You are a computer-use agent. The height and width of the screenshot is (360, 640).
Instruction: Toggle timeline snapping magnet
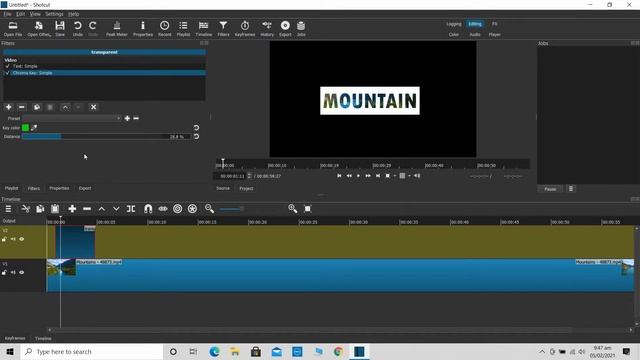pos(148,209)
